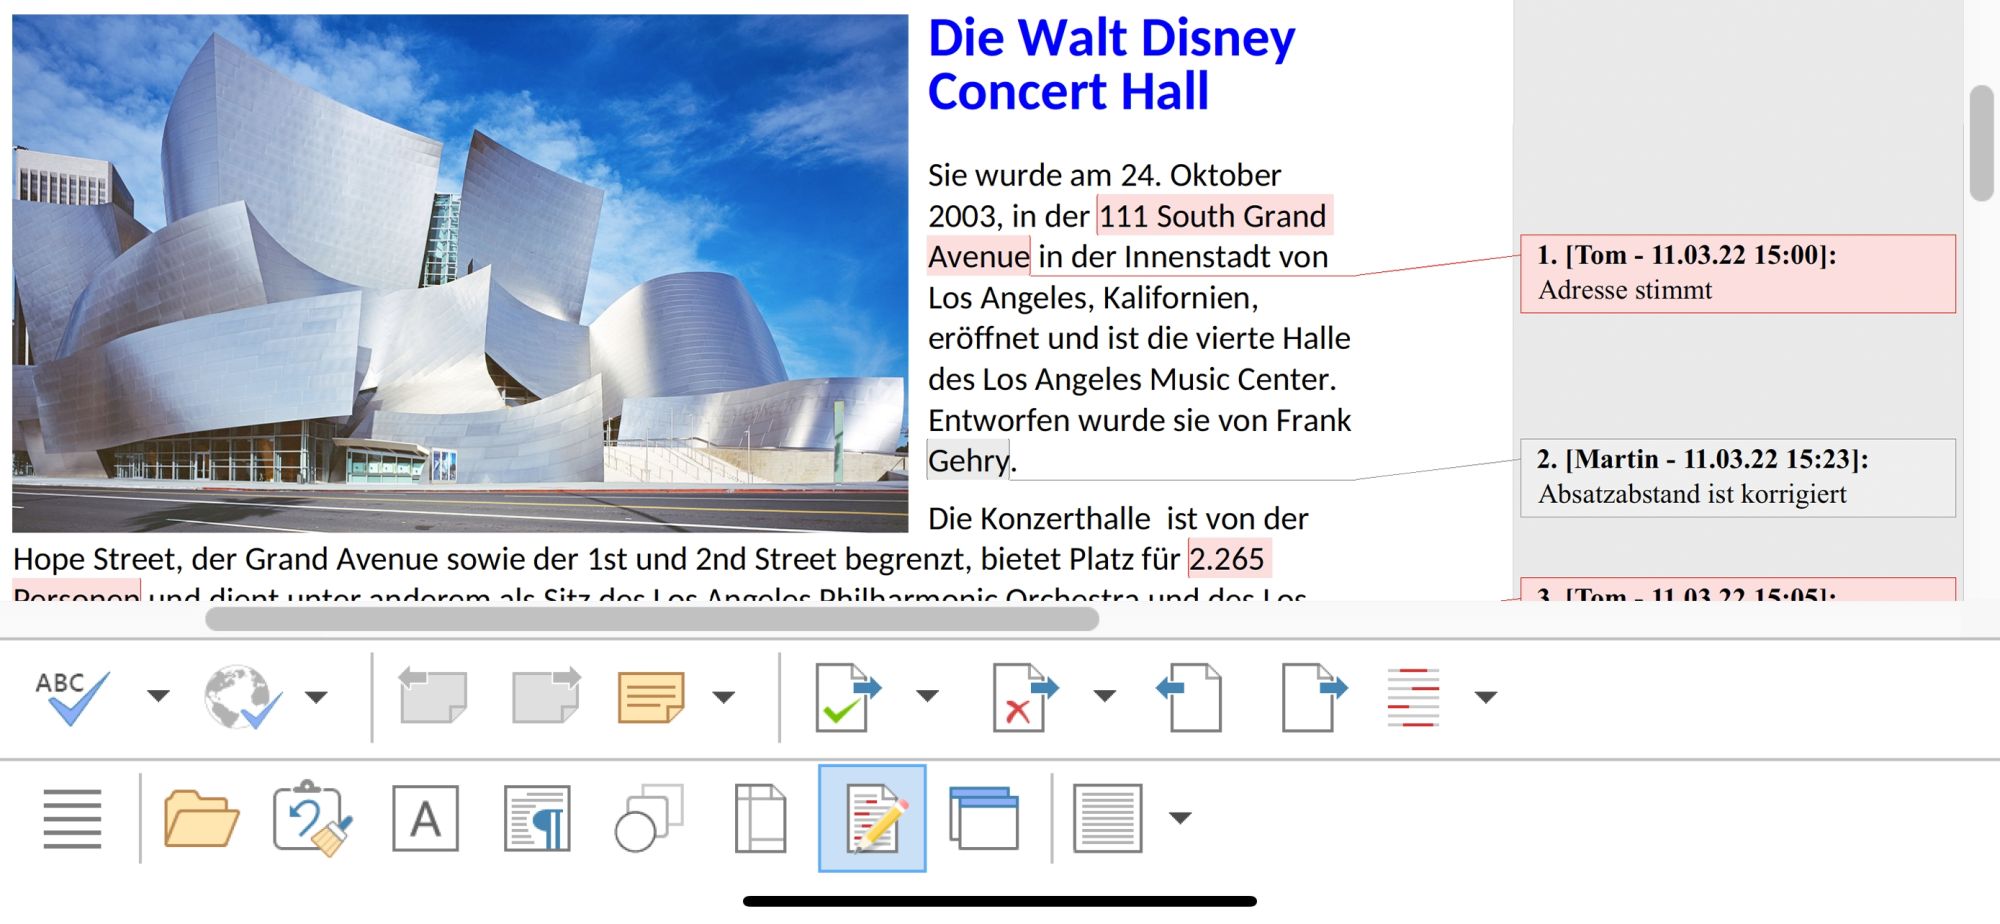The width and height of the screenshot is (2000, 924).
Task: Click the highlighted number '2.265'
Action: pyautogui.click(x=1227, y=559)
